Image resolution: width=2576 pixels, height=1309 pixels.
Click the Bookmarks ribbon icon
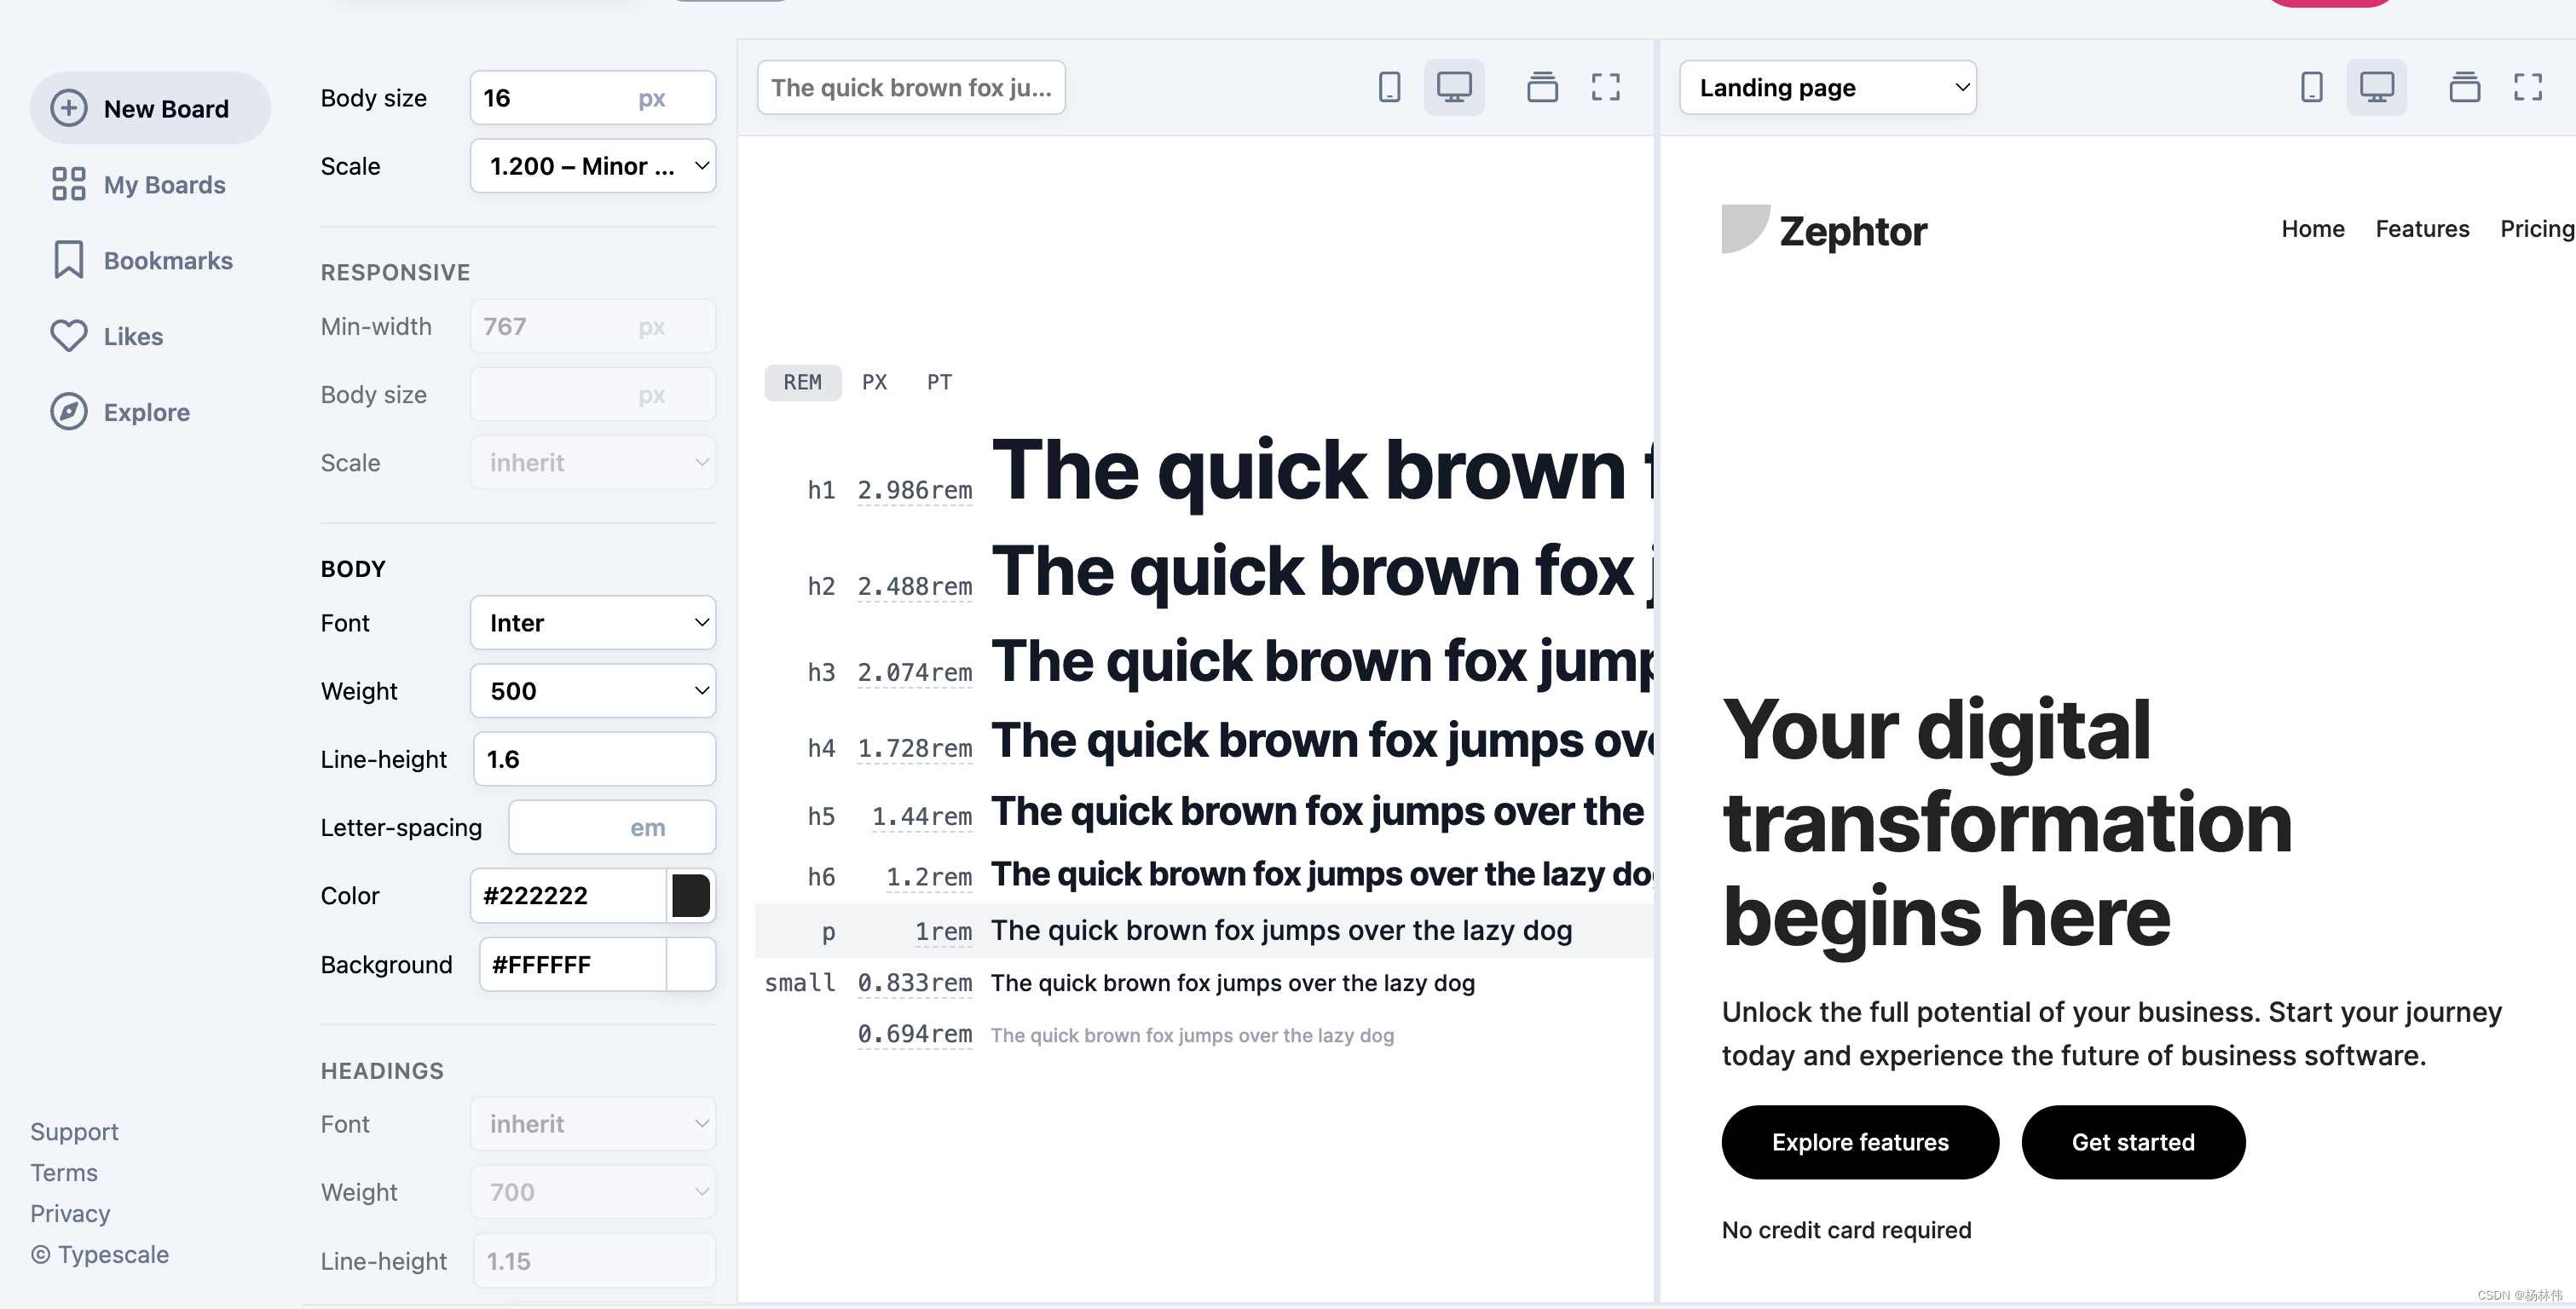[68, 260]
